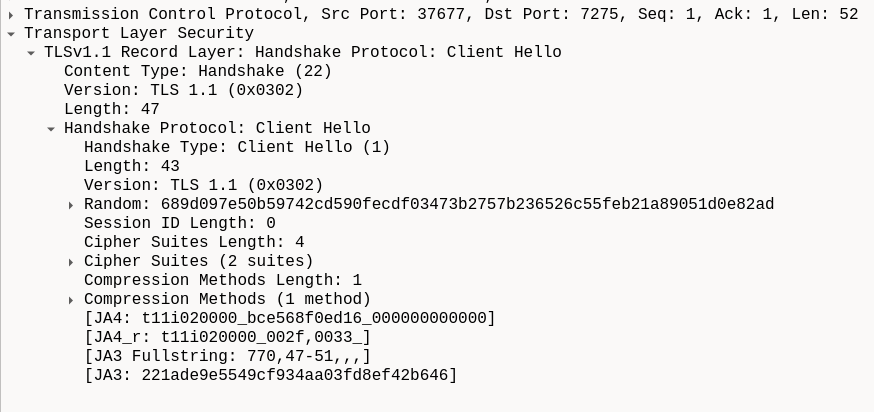The image size is (874, 412).
Task: Select Compression Methods Length: 1 line
Action: pos(222,280)
